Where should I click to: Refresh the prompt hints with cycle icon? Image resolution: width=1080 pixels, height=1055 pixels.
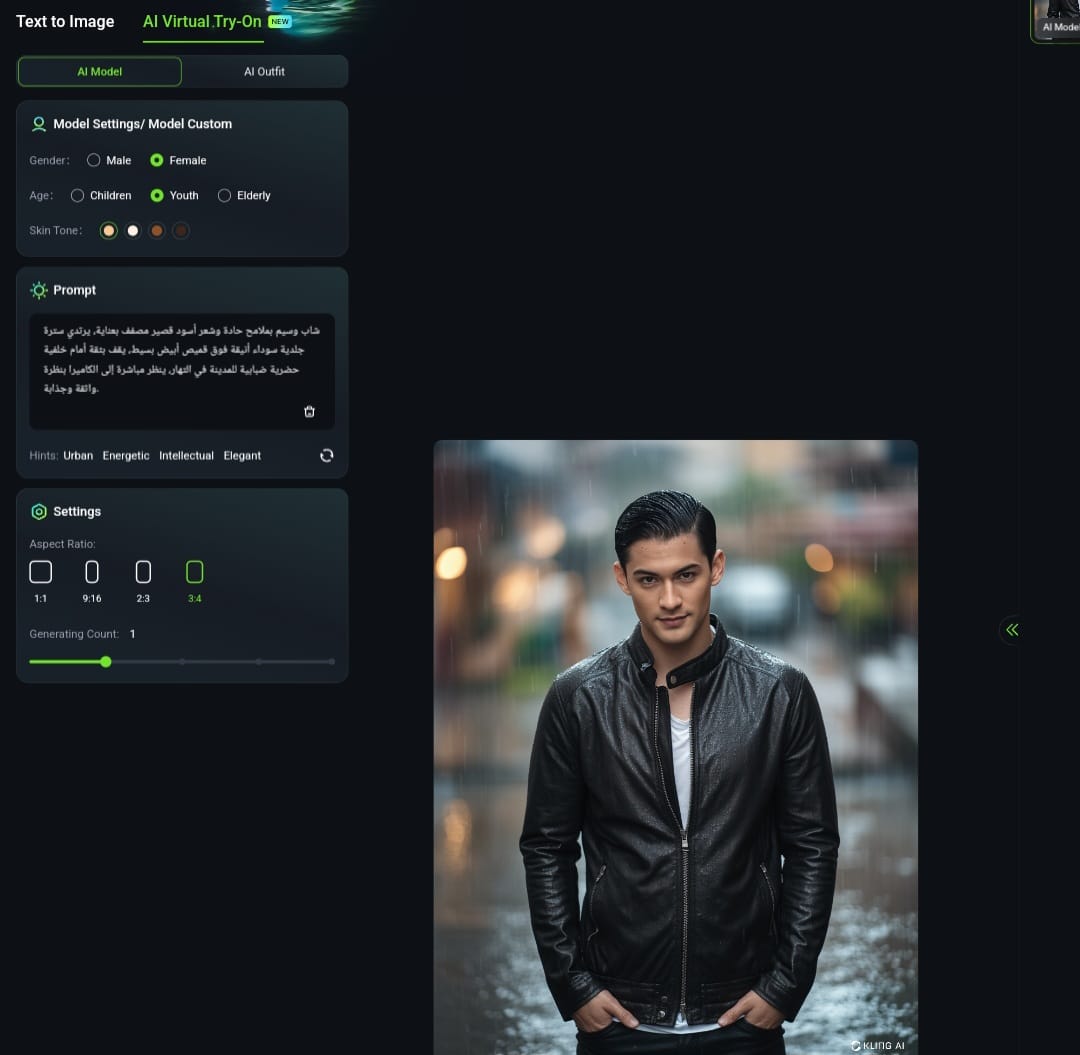[326, 455]
